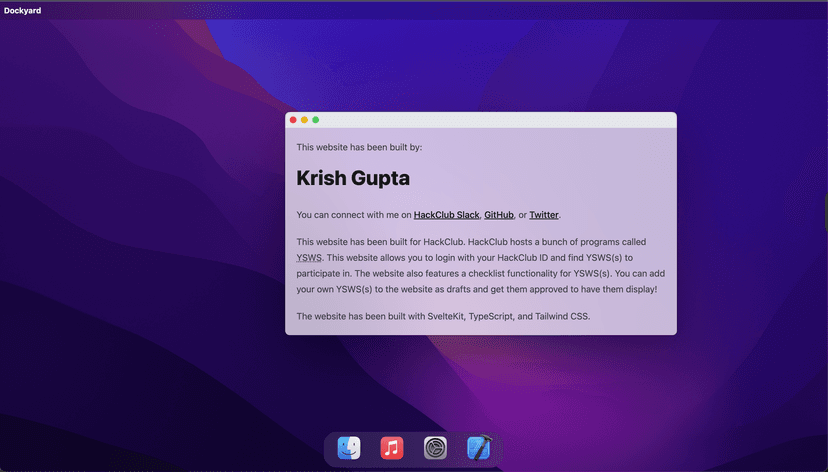
Task: Open Finder from the dock
Action: 349,448
